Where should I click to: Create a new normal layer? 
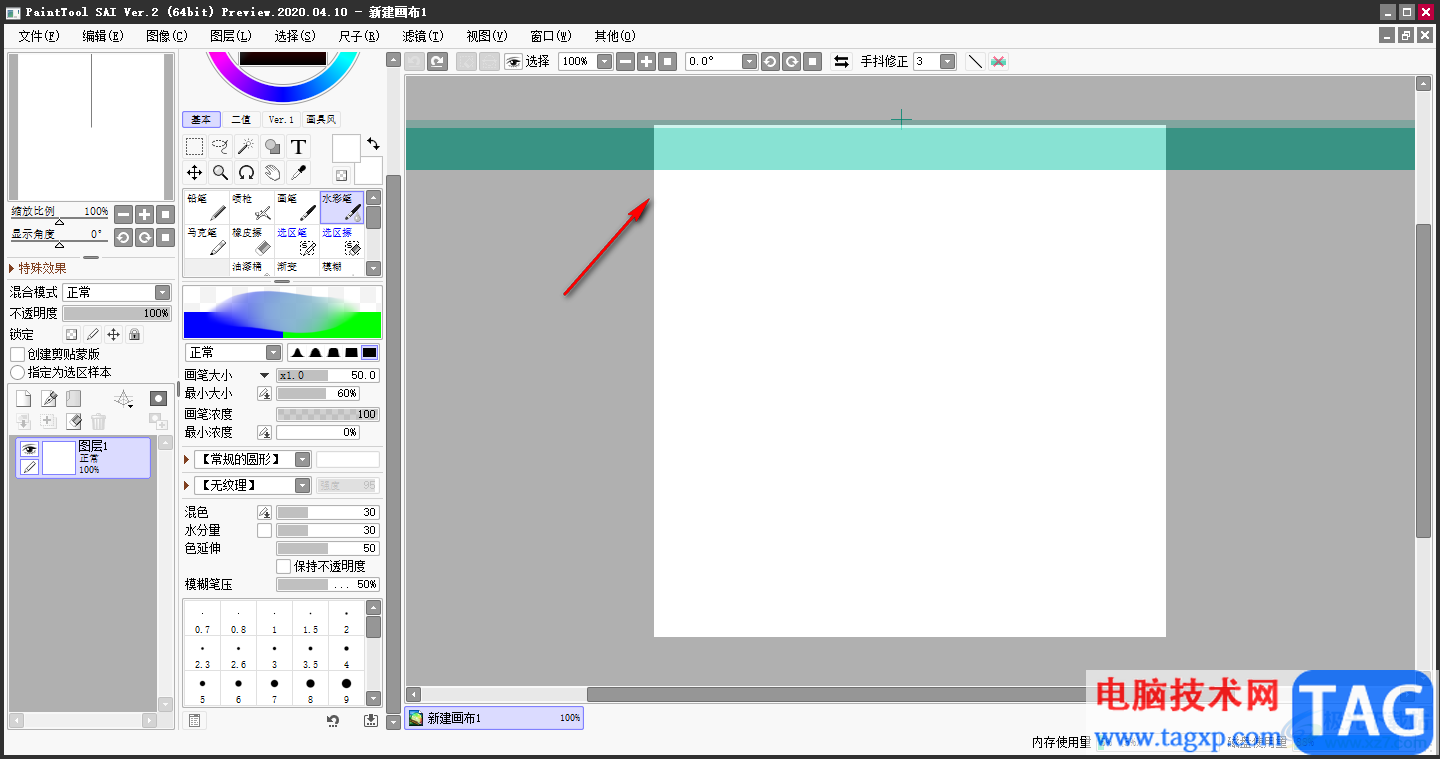23,398
